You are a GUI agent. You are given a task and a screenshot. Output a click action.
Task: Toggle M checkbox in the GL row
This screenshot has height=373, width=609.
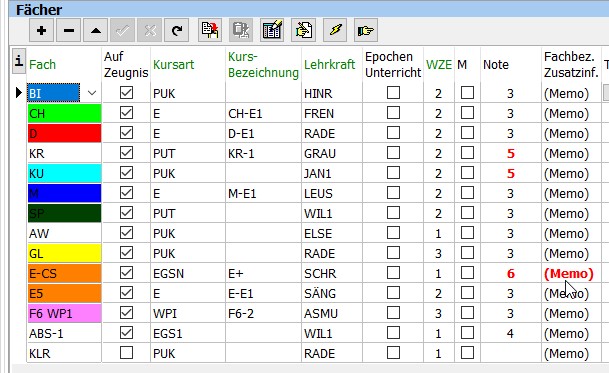coord(467,253)
